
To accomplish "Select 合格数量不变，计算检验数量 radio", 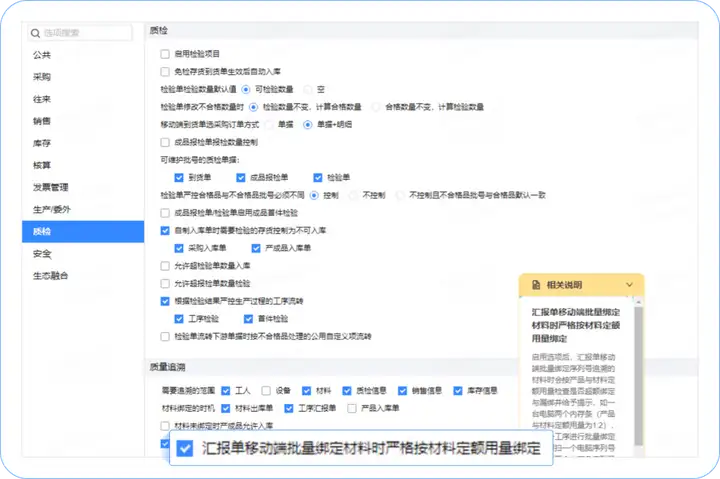I will (x=376, y=107).
